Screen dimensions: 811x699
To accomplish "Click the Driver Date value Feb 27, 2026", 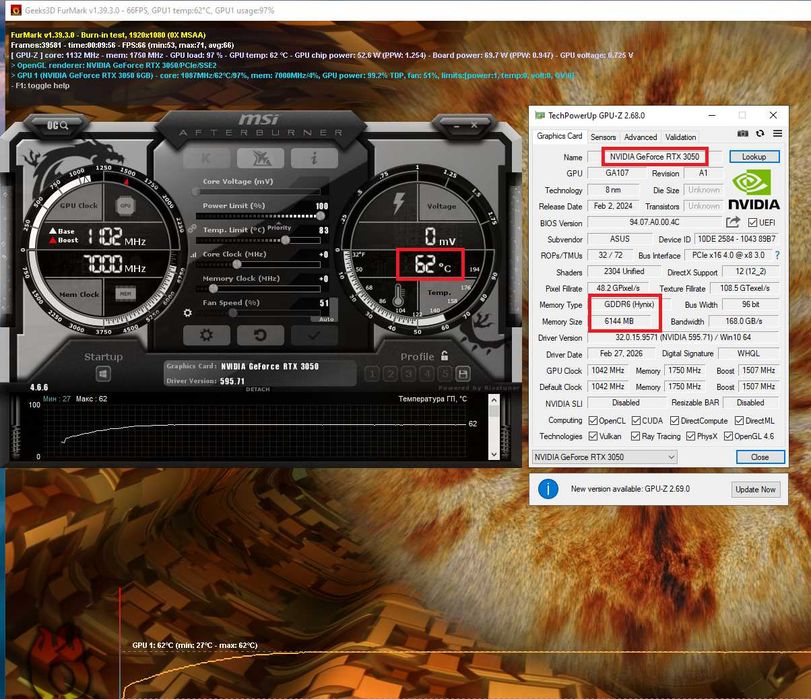I will click(x=621, y=353).
